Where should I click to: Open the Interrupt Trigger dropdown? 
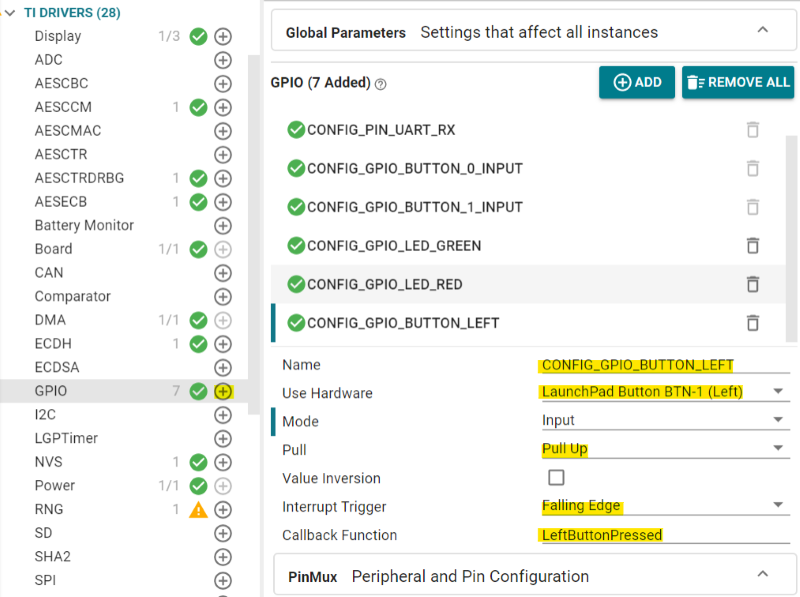(777, 506)
